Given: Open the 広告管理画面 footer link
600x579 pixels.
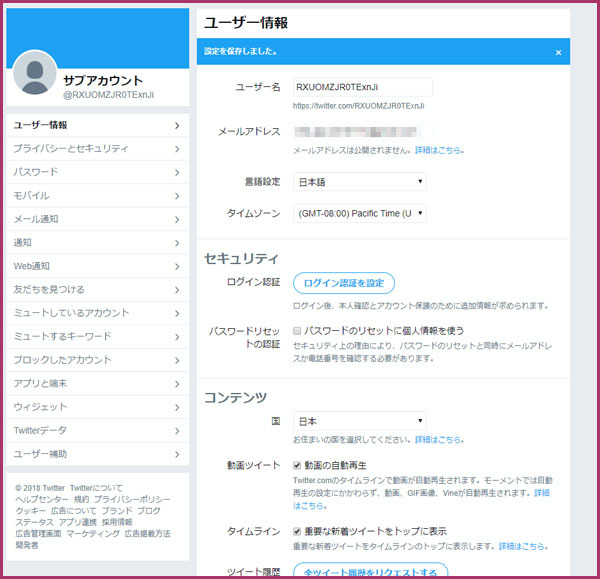Looking at the screenshot, I should click(38, 533).
